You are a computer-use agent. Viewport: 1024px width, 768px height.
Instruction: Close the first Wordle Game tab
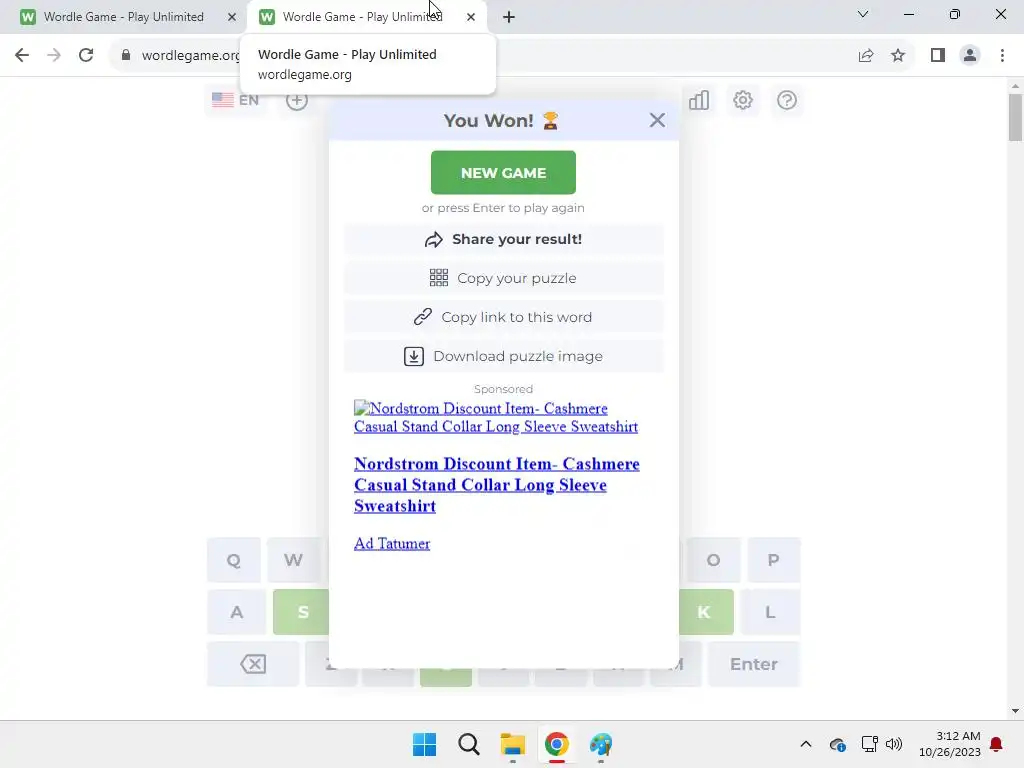pos(232,17)
